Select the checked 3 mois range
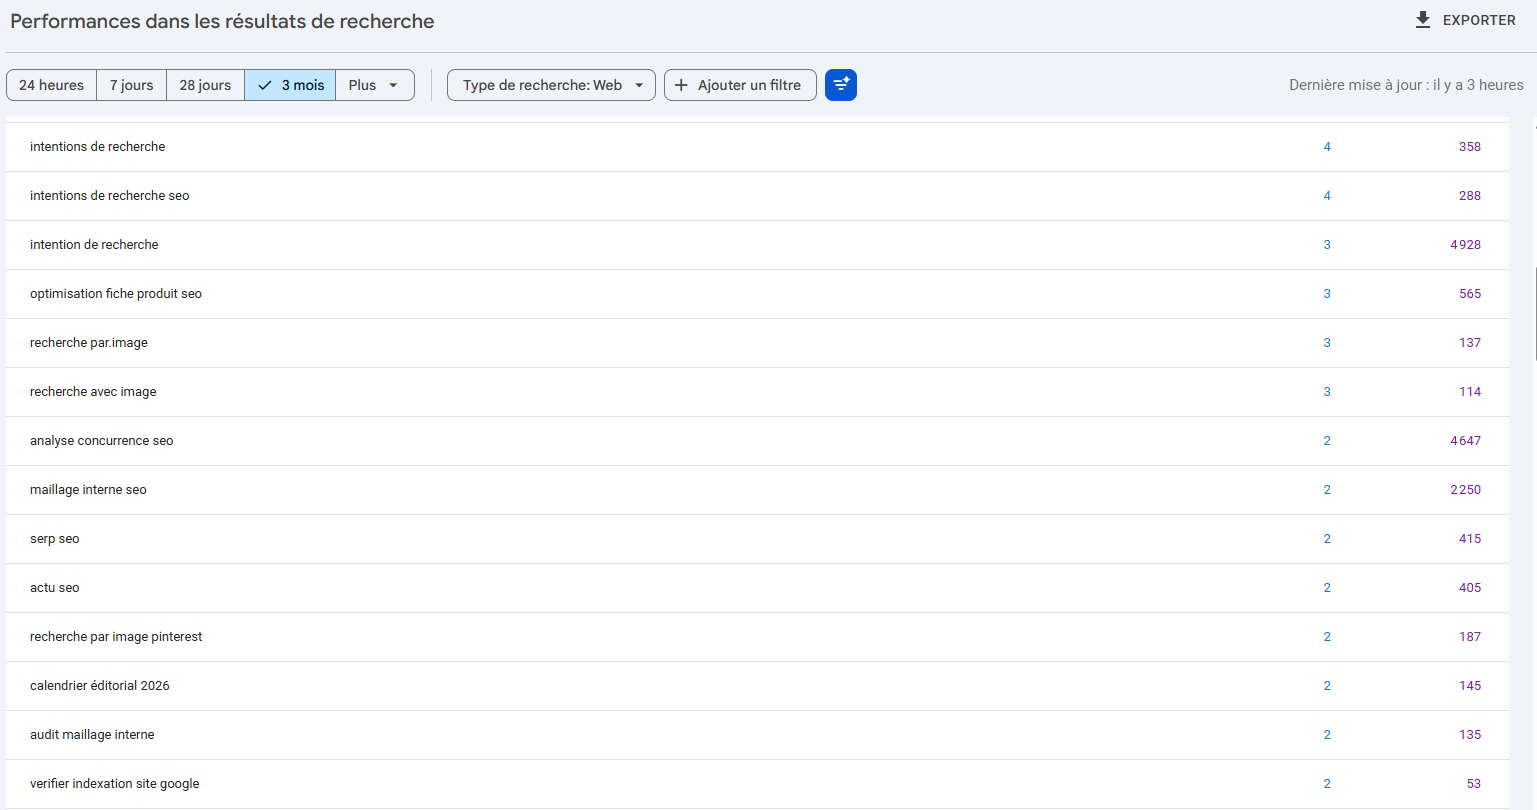Screen dimensions: 1537x810 (290, 85)
